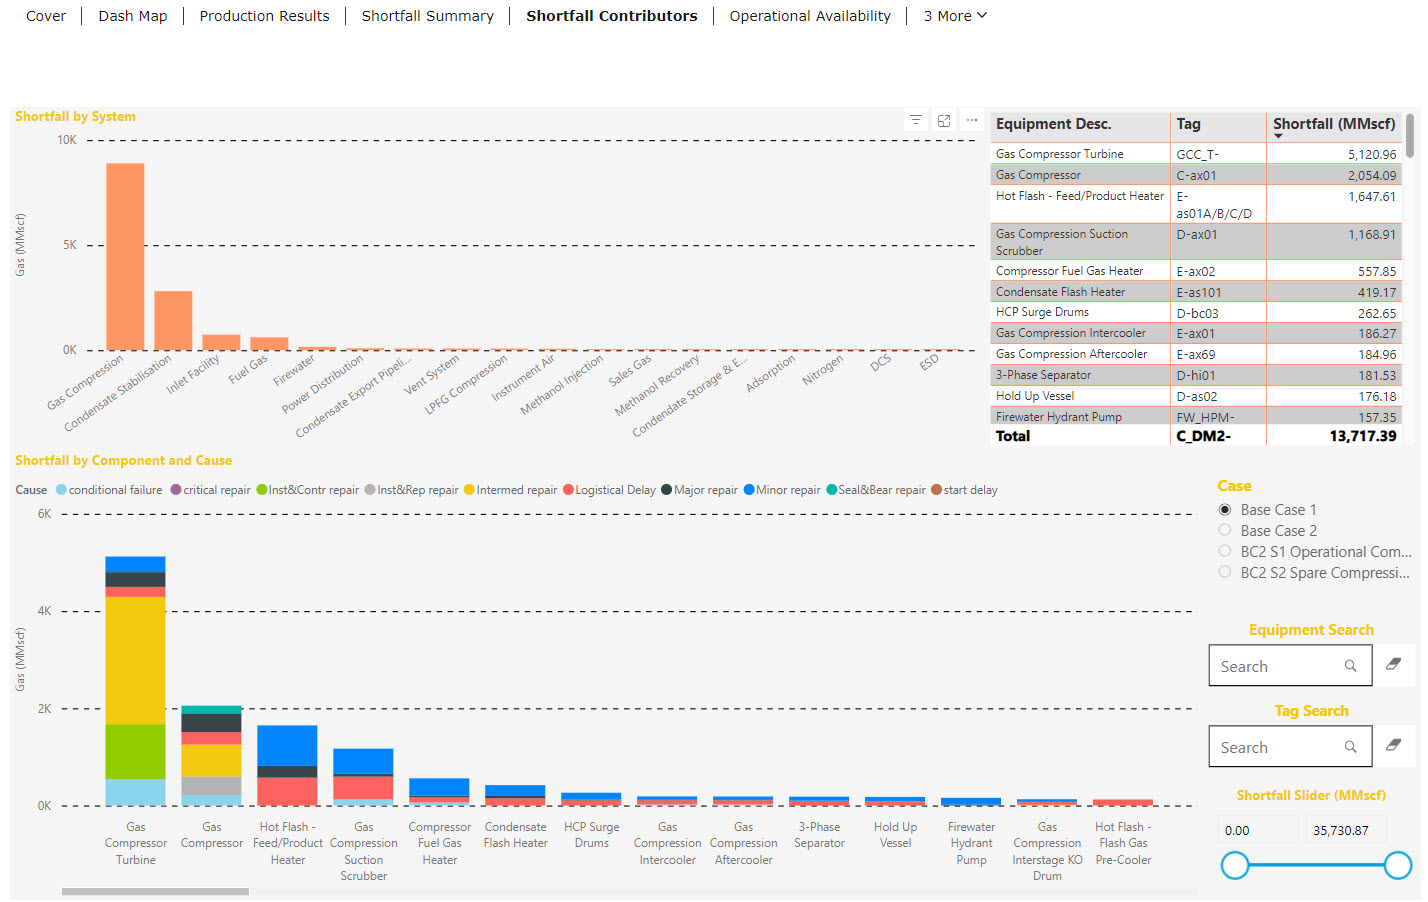The width and height of the screenshot is (1428, 902).
Task: Click the magnifier icon in Tag Search
Action: coord(1350,747)
